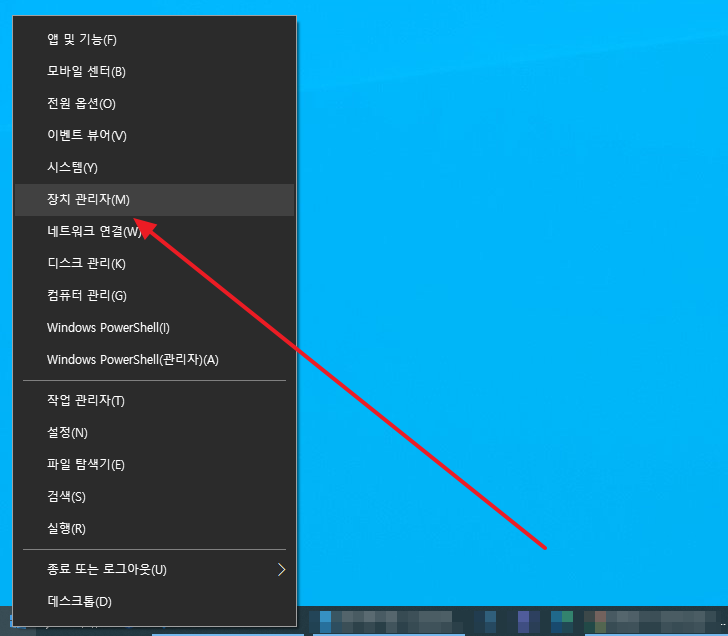728x636 pixels.
Task: Select 모바일 센터(B) menu entry
Action: (154, 72)
